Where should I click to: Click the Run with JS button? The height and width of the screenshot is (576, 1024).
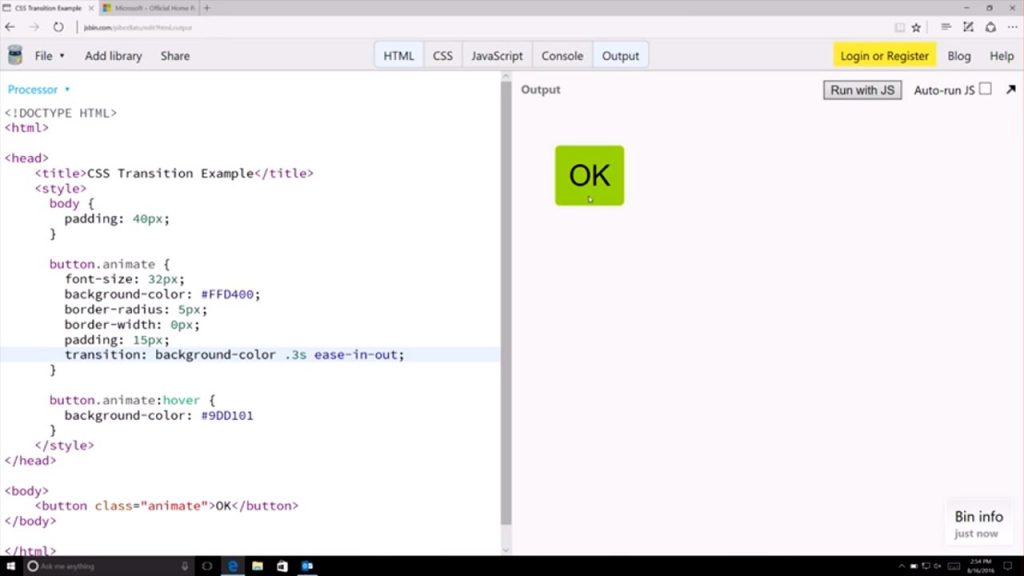click(x=861, y=89)
